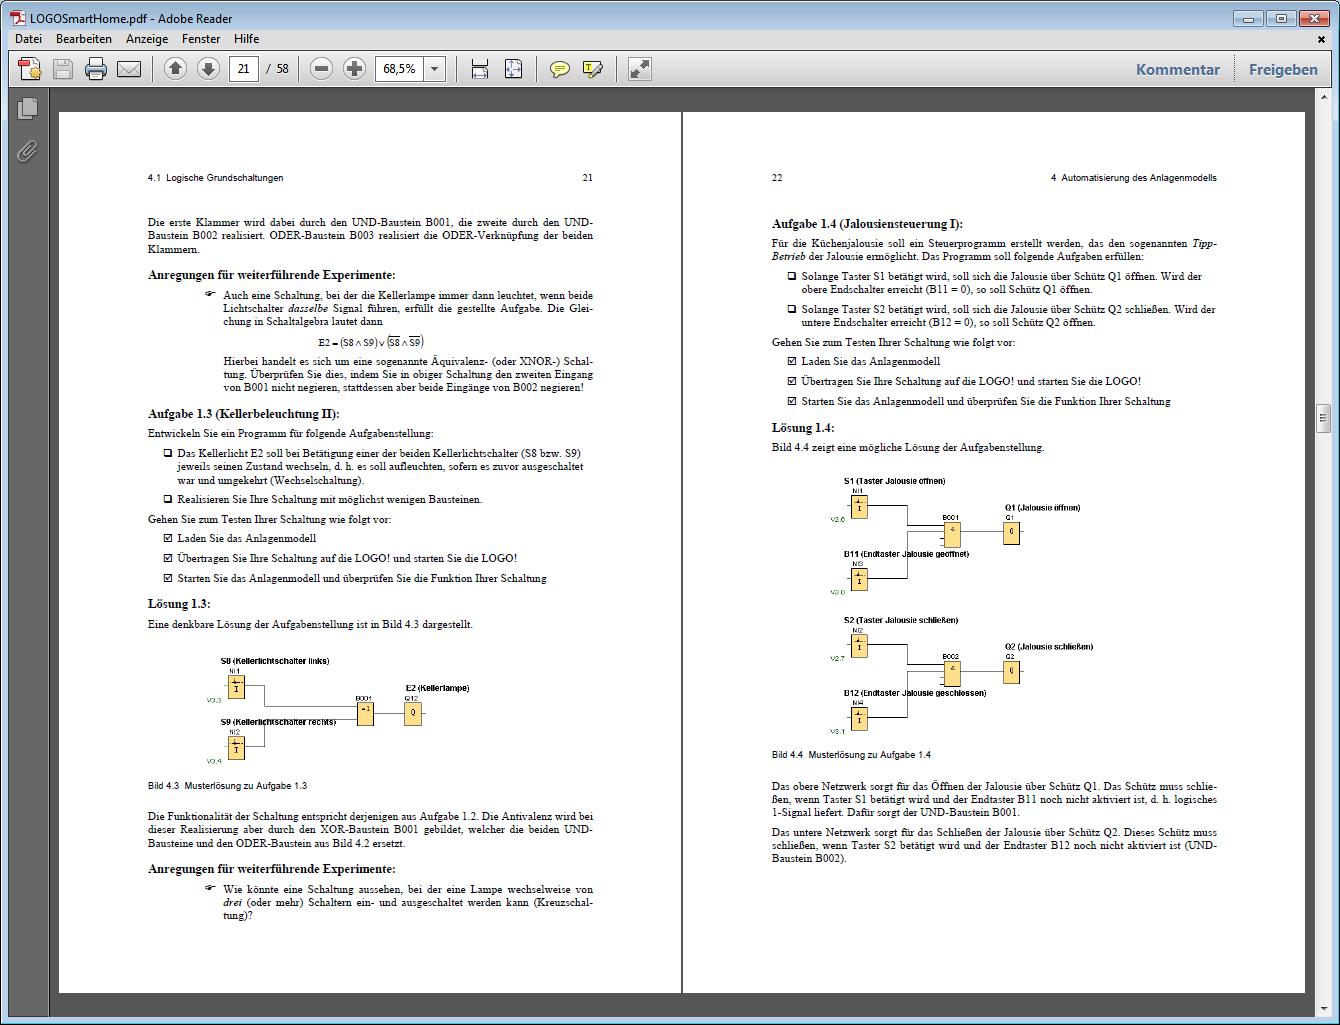Click checkbox beside 'Übertragen Sie Ihre Schaltung' on page 22

click(x=792, y=381)
